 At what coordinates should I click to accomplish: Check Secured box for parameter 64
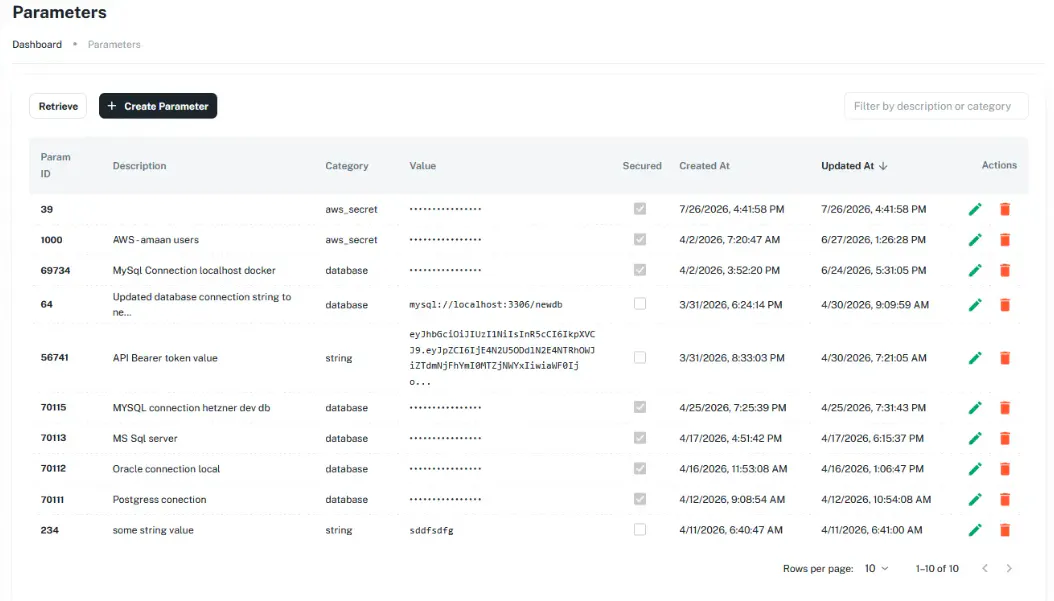click(x=640, y=304)
